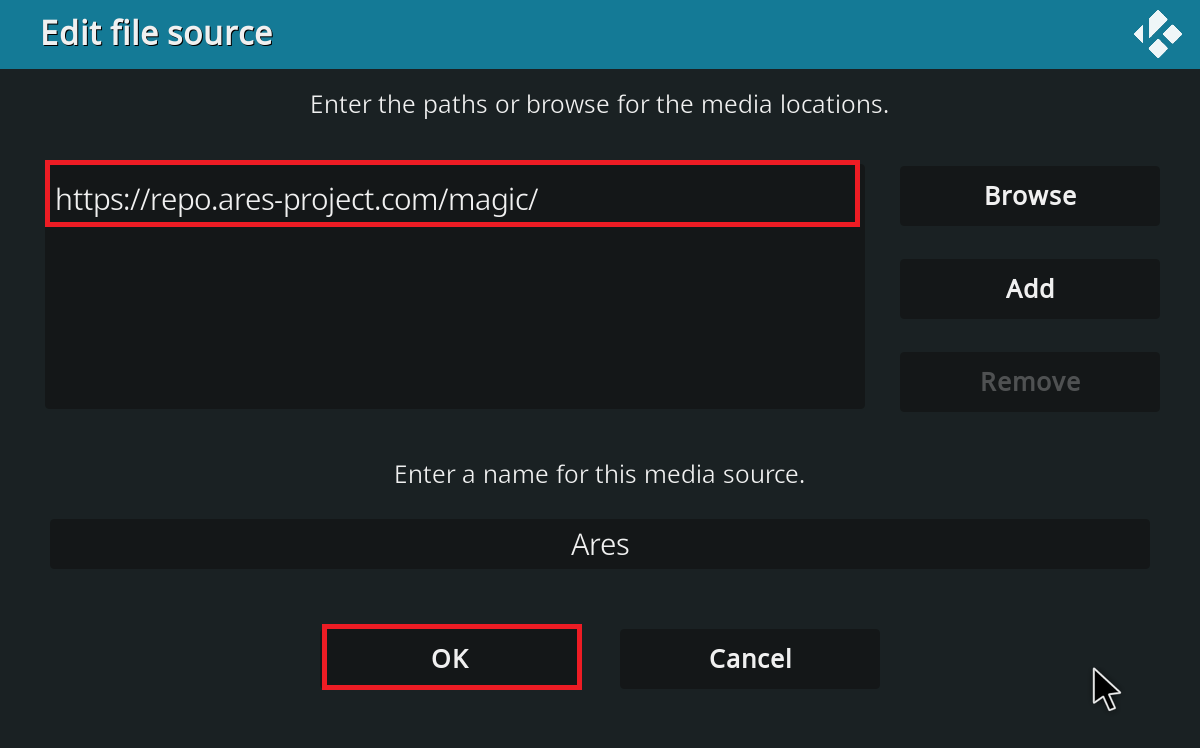Image resolution: width=1200 pixels, height=748 pixels.
Task: Choose Browse to locate a media folder
Action: tap(1030, 196)
